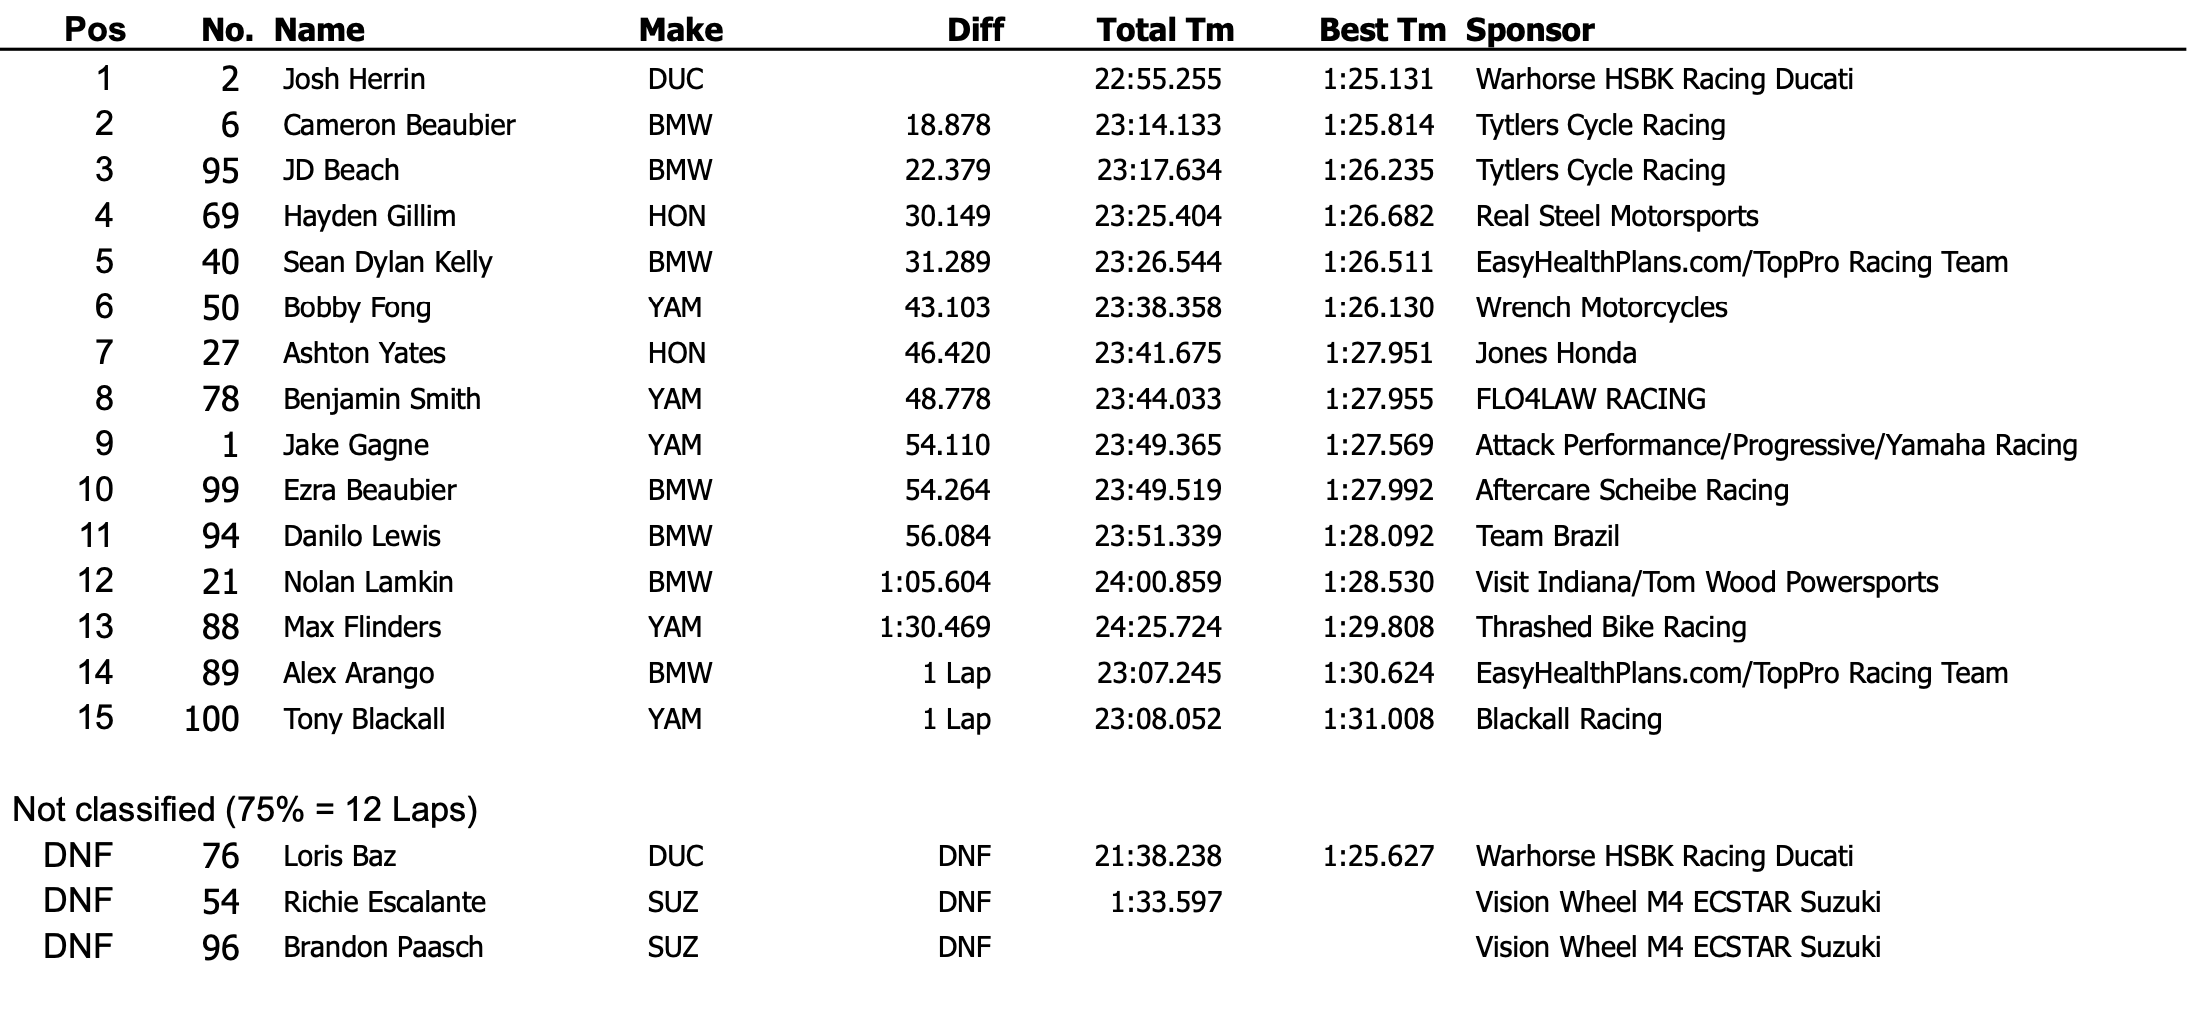
Task: Click Jake Gagne's rider number 1
Action: (x=229, y=445)
